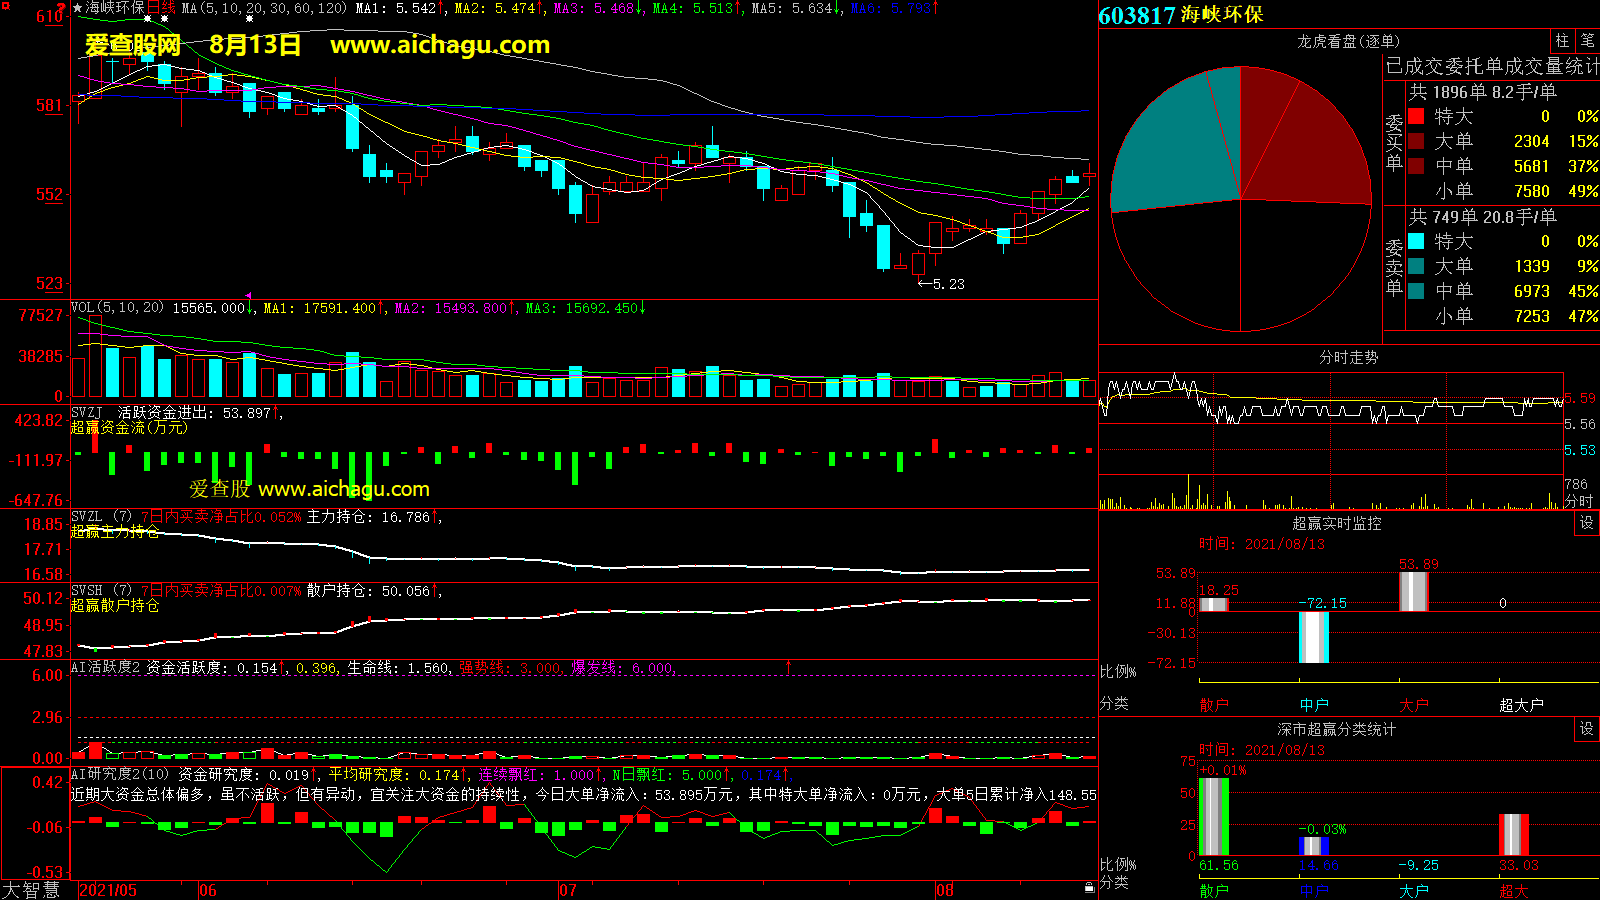Switch pie view to 笔 mode
Screen dimensions: 1600x900
[x=1587, y=41]
